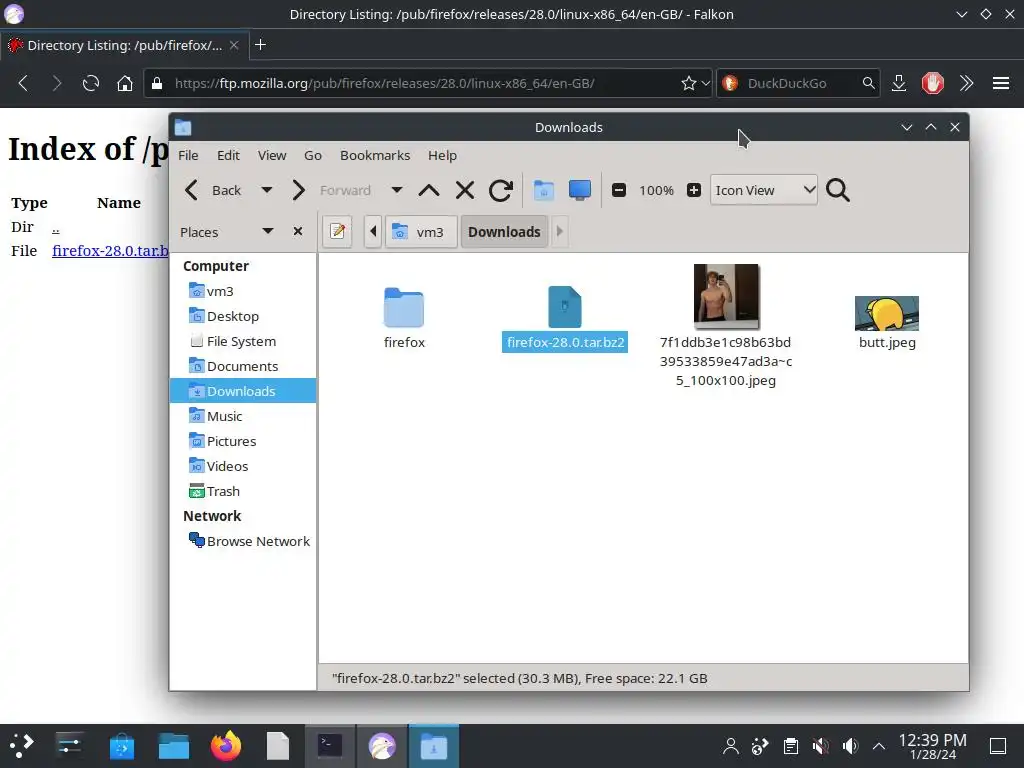
Task: Click the parent directory '..' link
Action: click(56, 227)
